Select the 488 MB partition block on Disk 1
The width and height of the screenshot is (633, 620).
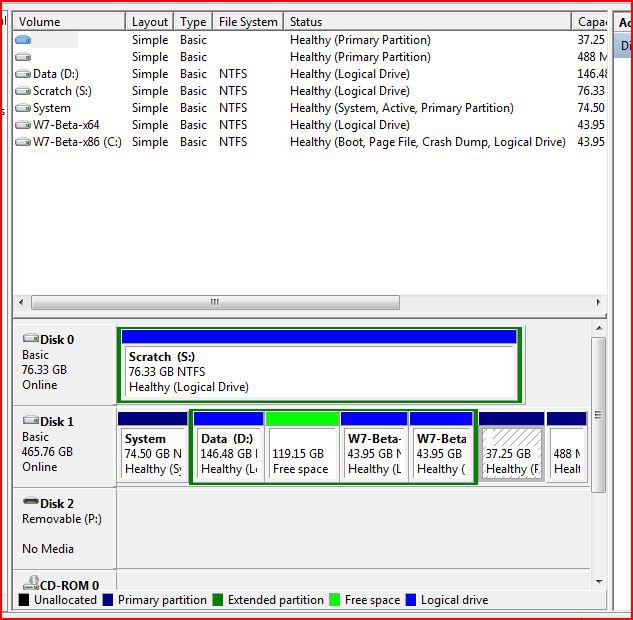tap(566, 447)
